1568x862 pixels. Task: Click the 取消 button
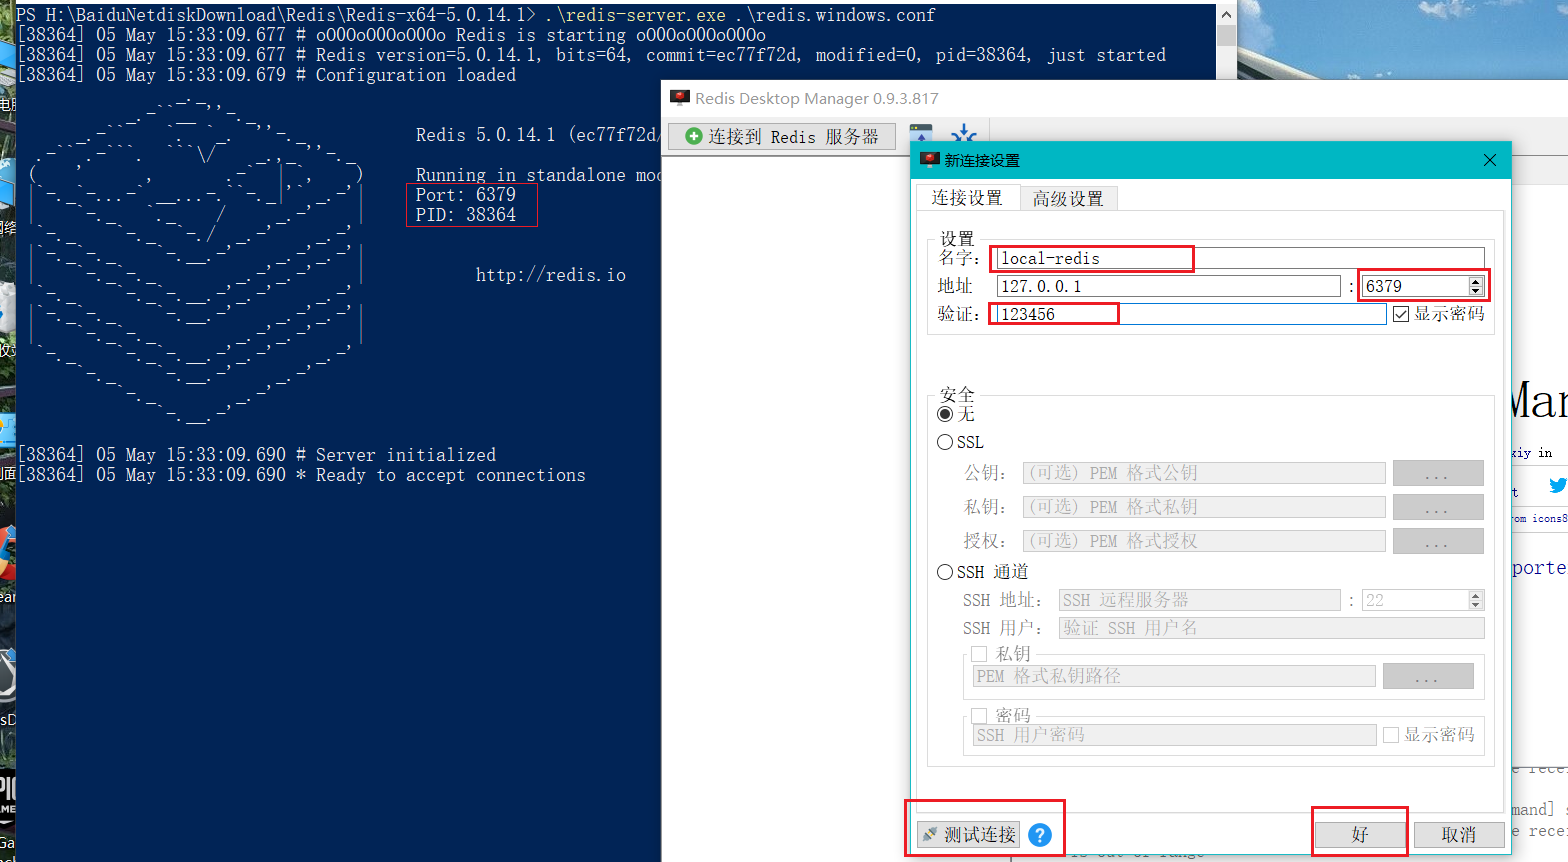coord(1459,834)
